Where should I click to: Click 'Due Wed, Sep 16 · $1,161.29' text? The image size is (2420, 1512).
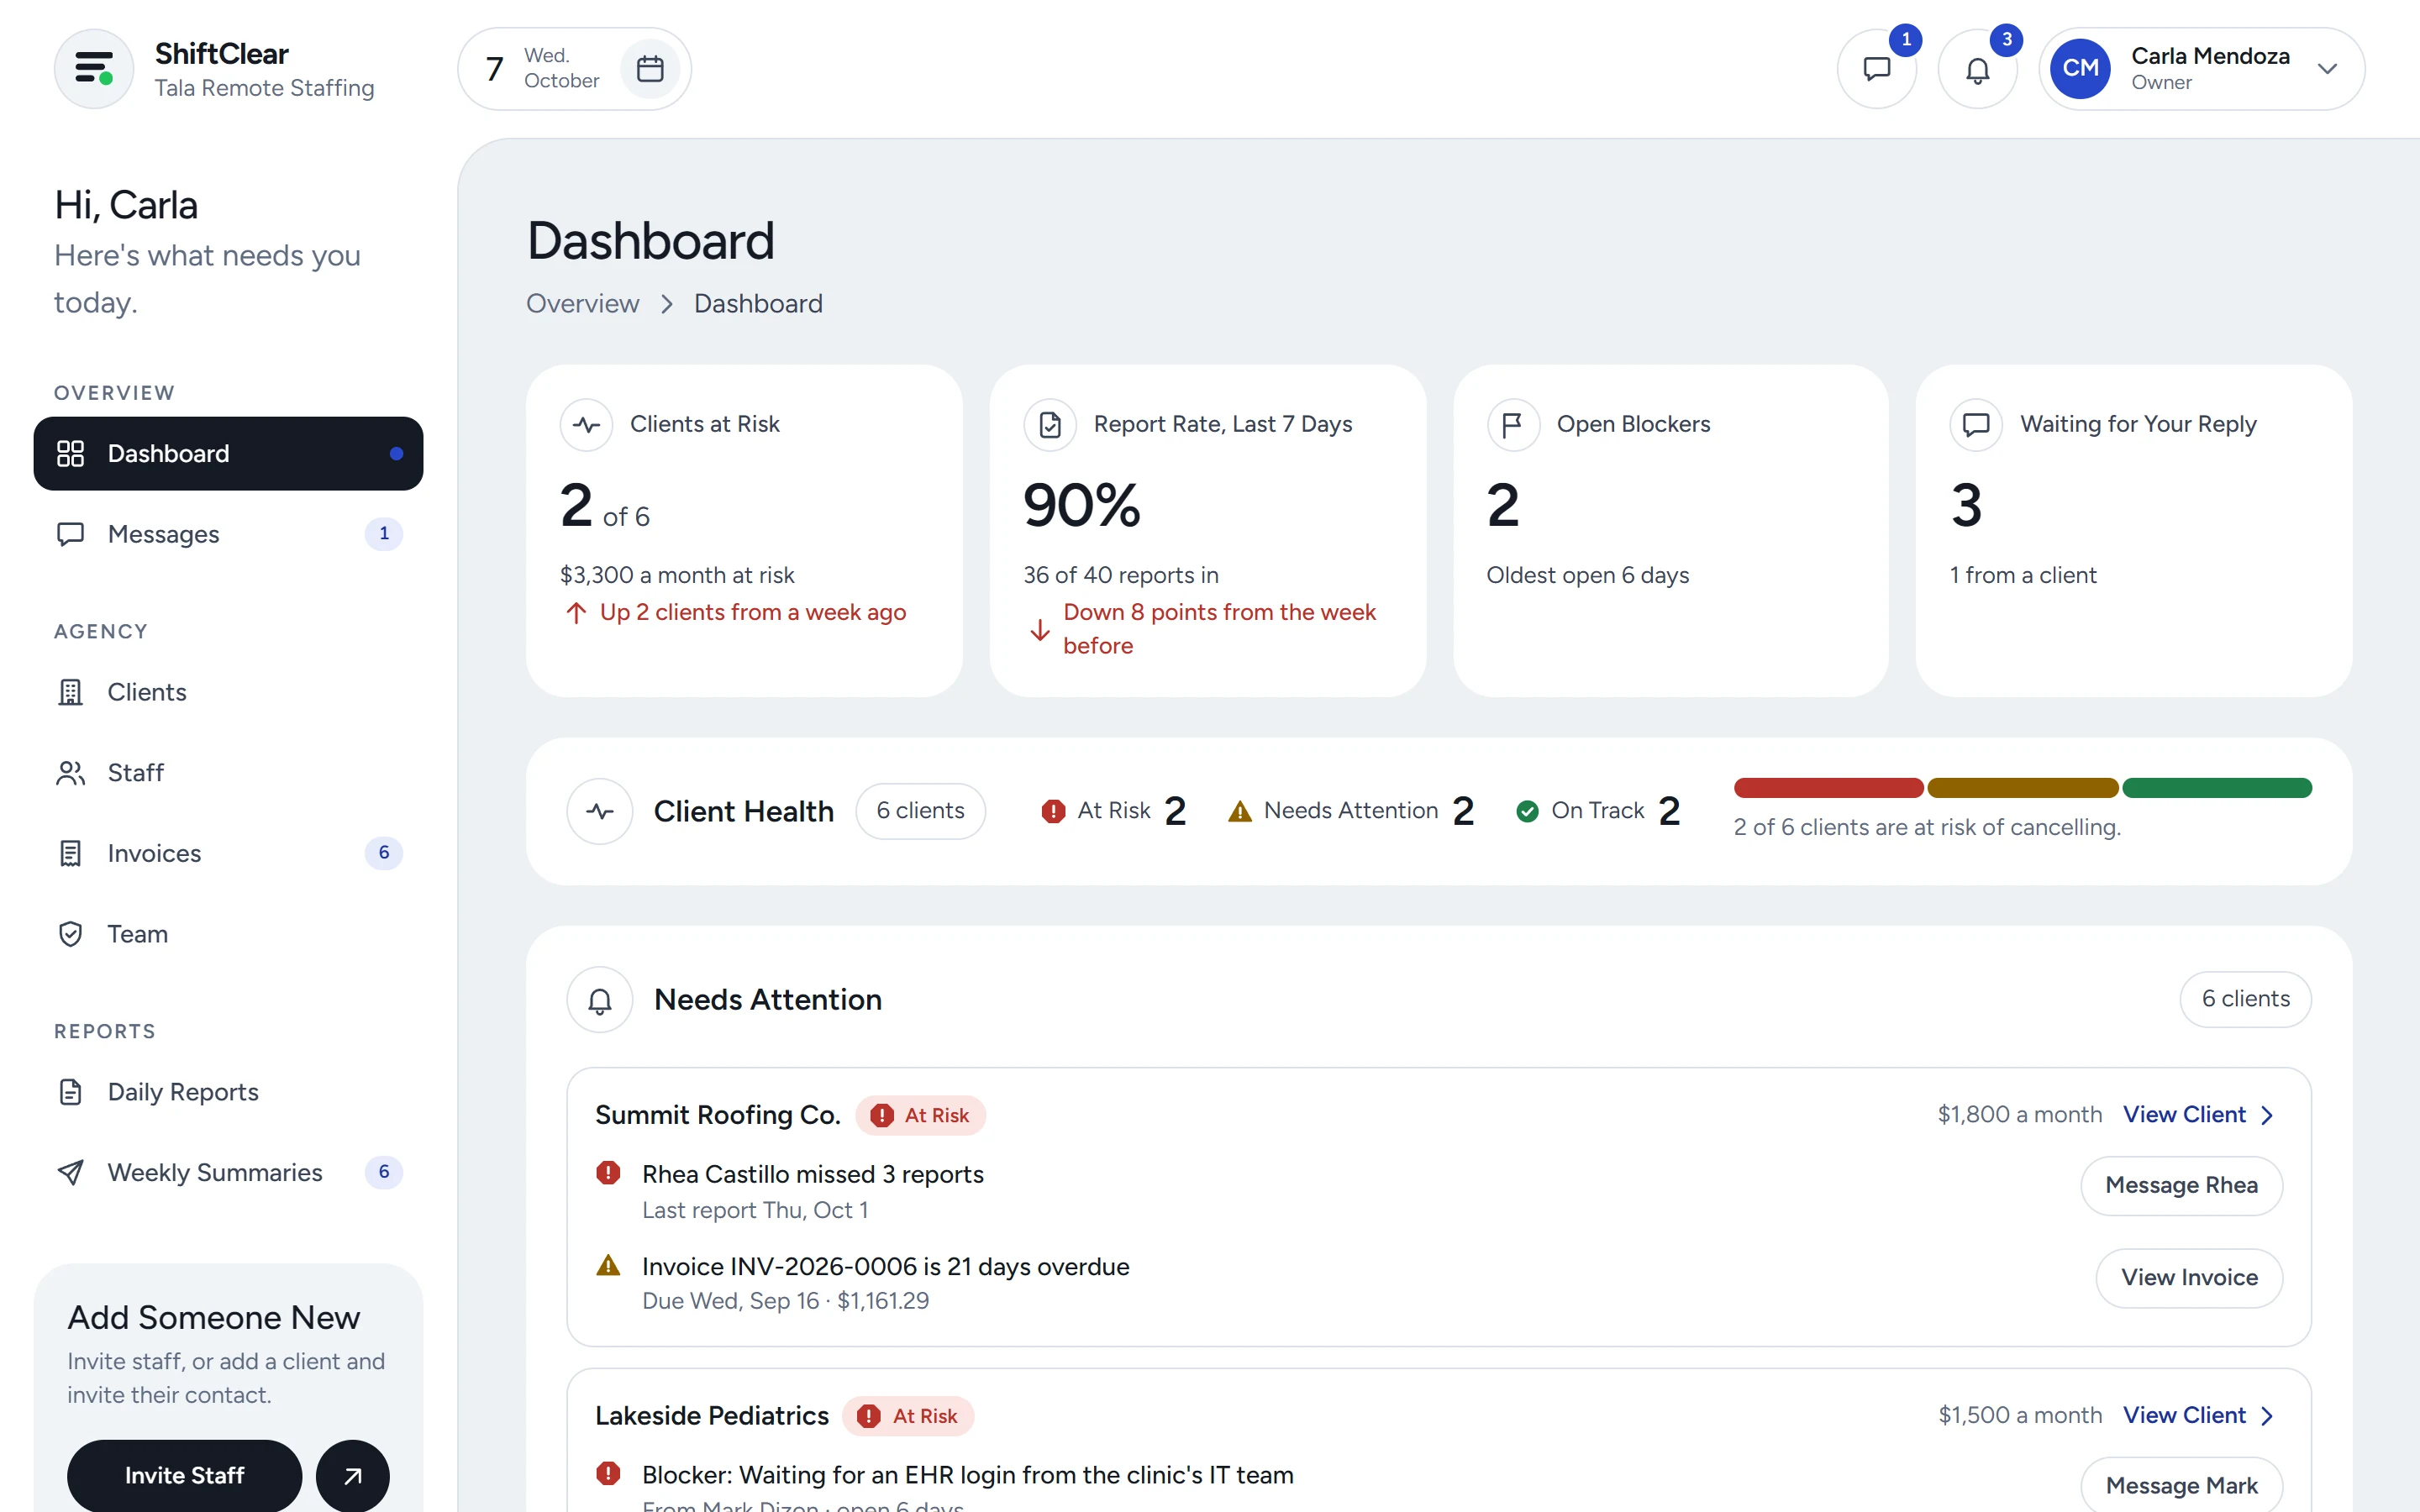(x=785, y=1301)
